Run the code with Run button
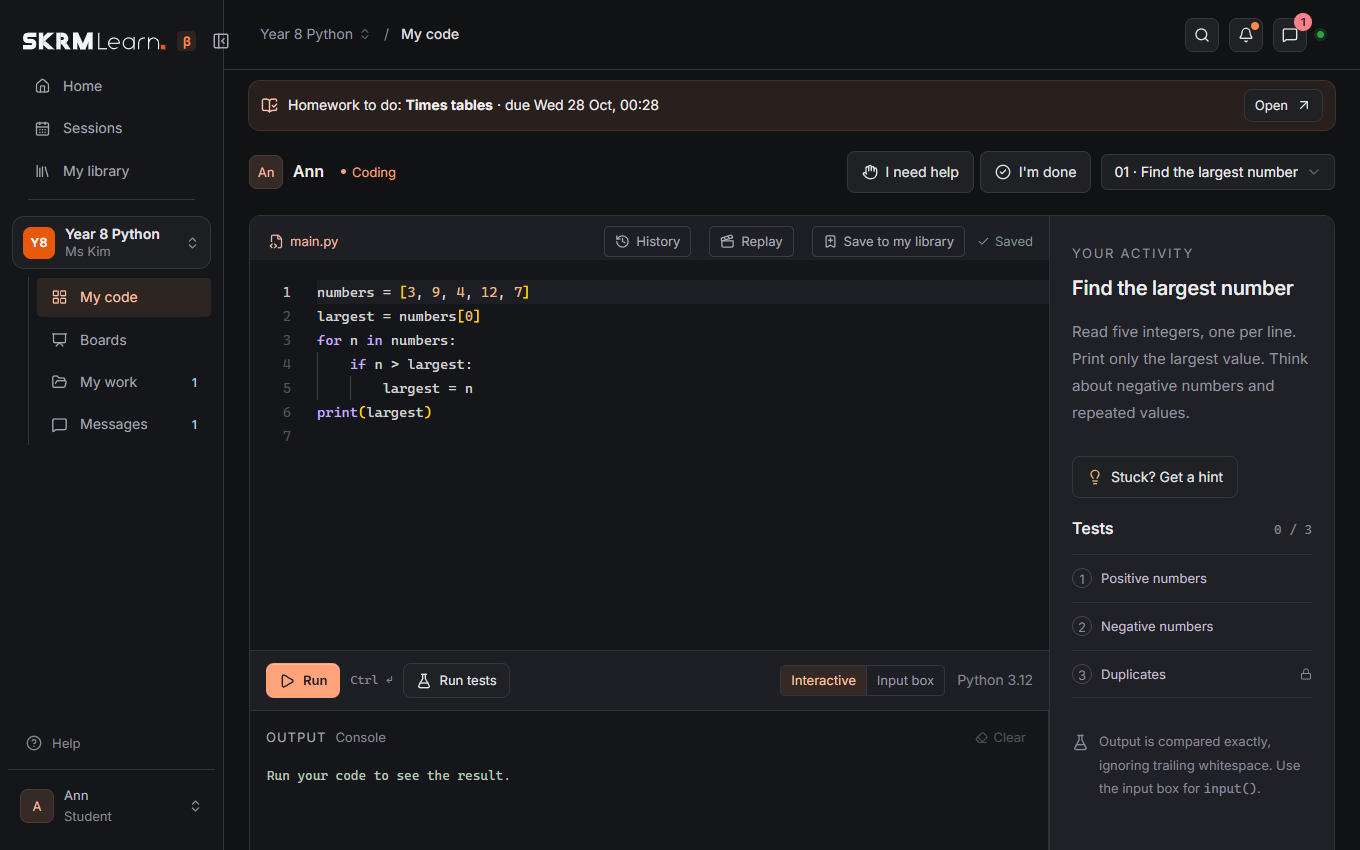This screenshot has height=850, width=1360. (303, 681)
